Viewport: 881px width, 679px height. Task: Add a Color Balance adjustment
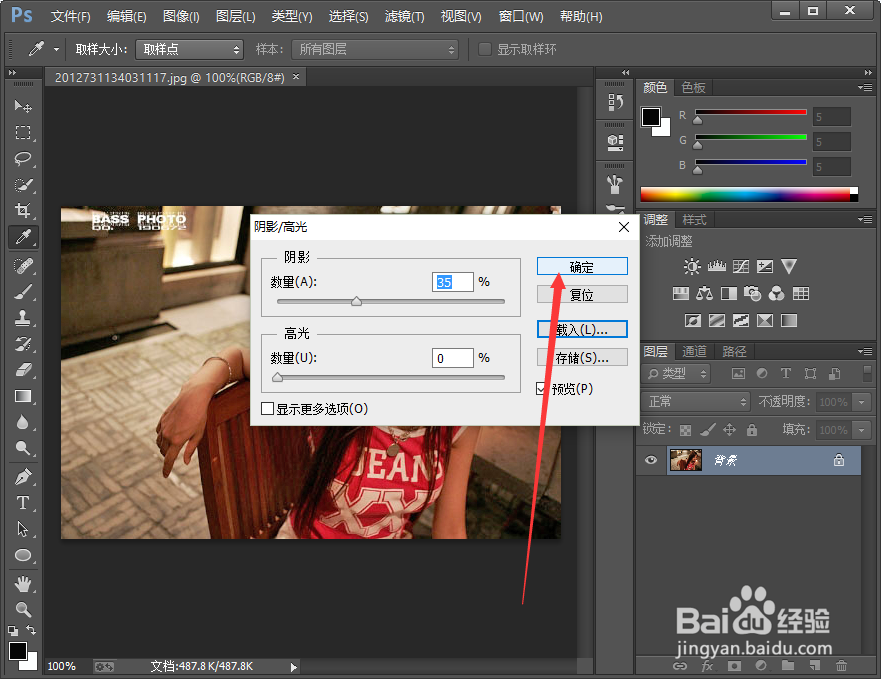pos(704,293)
